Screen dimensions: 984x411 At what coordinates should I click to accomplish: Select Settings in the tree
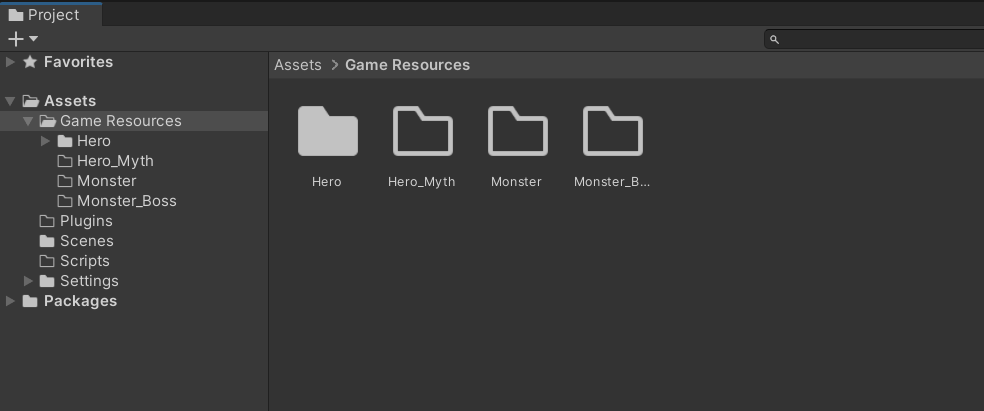pos(89,281)
